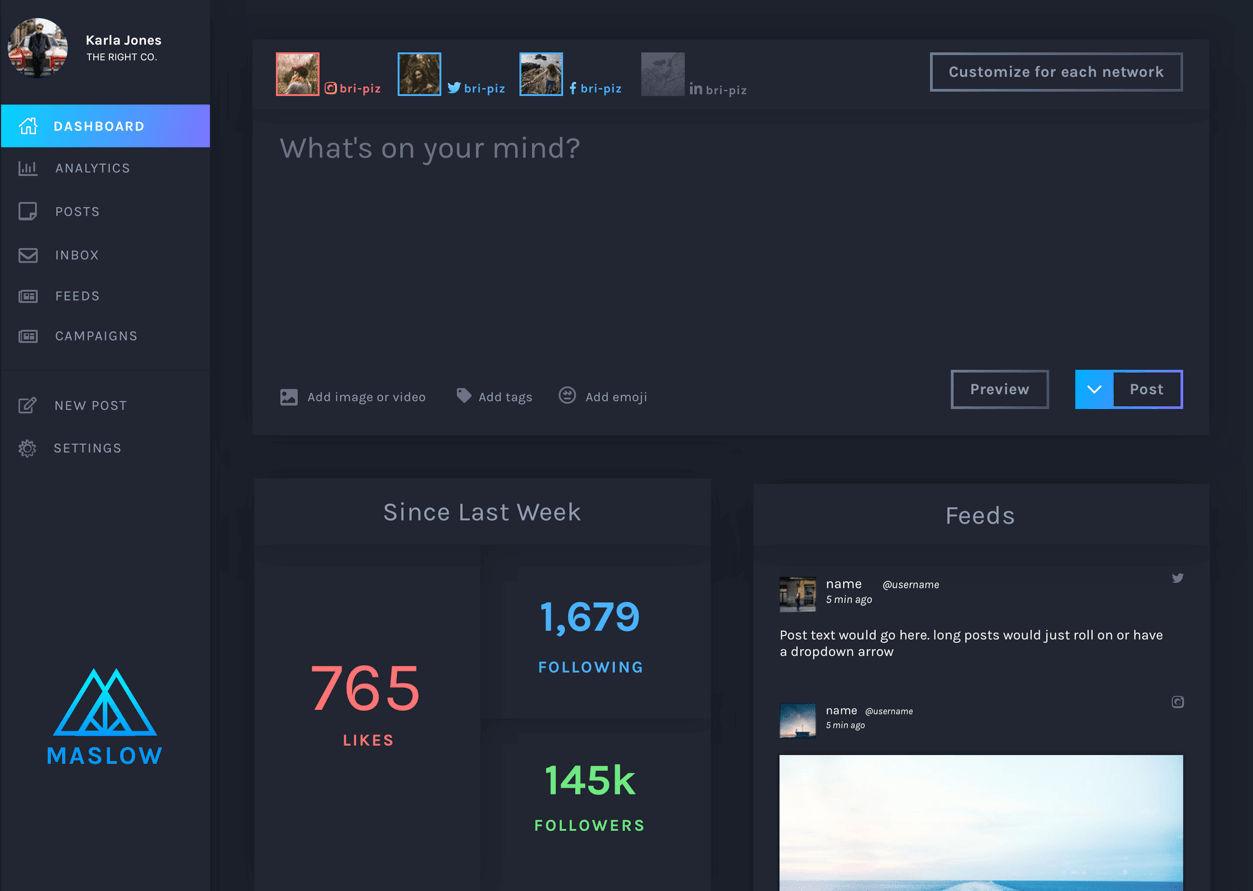Click the Add tags tag icon

(x=464, y=396)
